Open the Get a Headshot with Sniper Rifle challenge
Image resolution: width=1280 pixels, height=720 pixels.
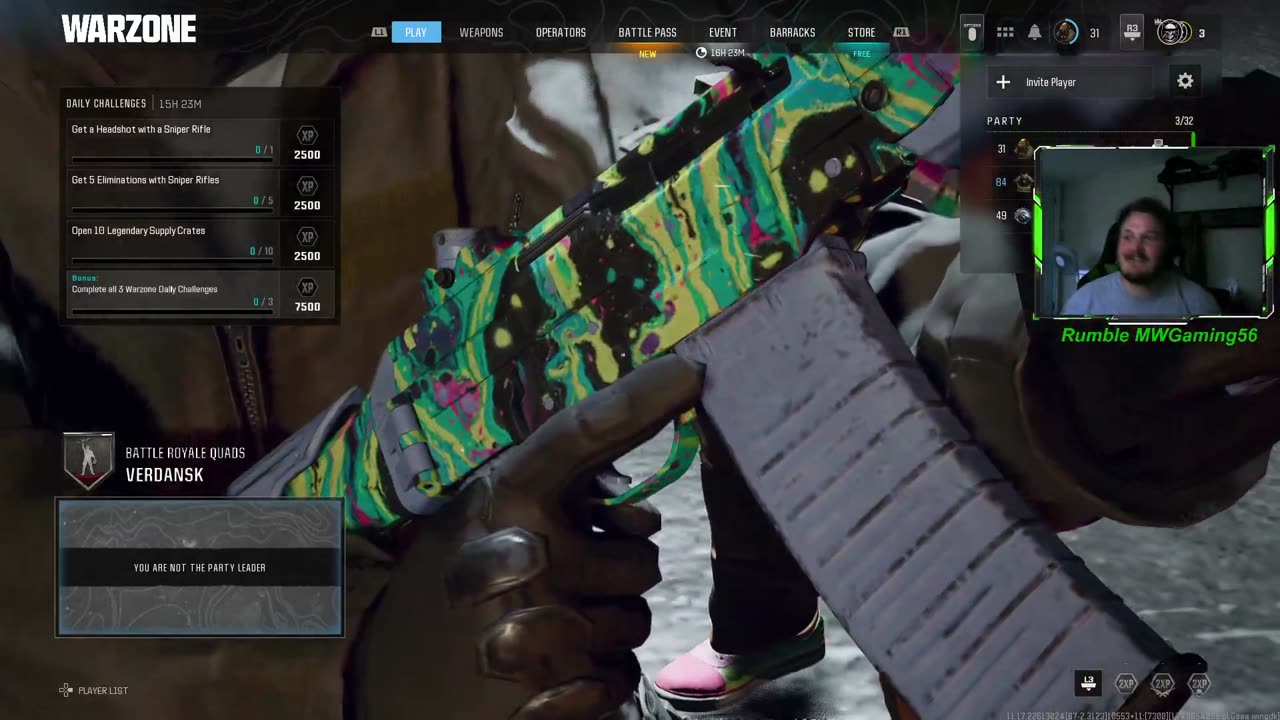click(200, 140)
